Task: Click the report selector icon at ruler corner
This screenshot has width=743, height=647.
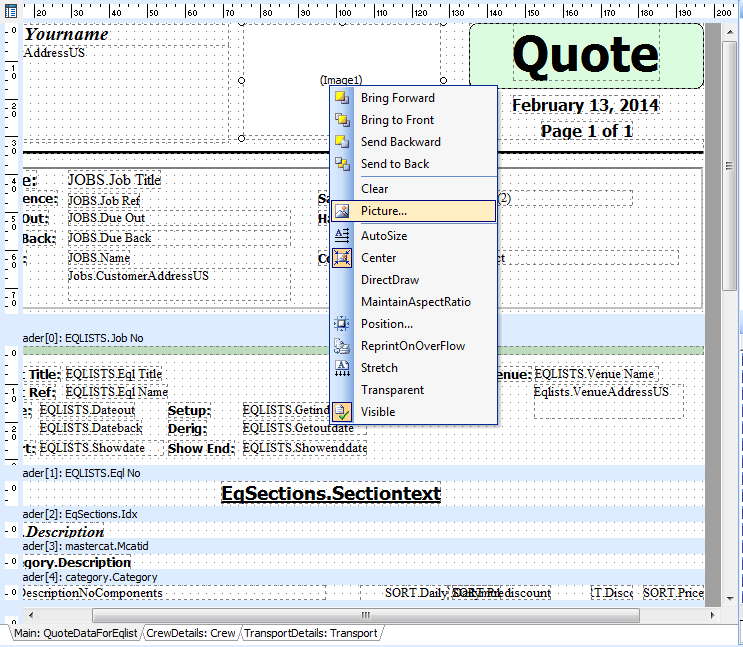Action: pyautogui.click(x=10, y=10)
